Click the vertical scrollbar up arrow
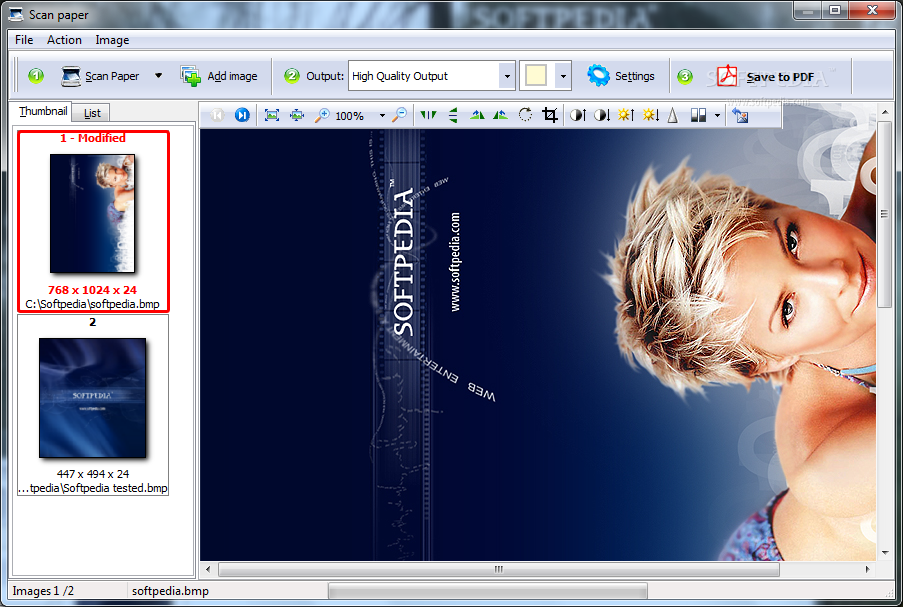The image size is (903, 607). click(885, 111)
